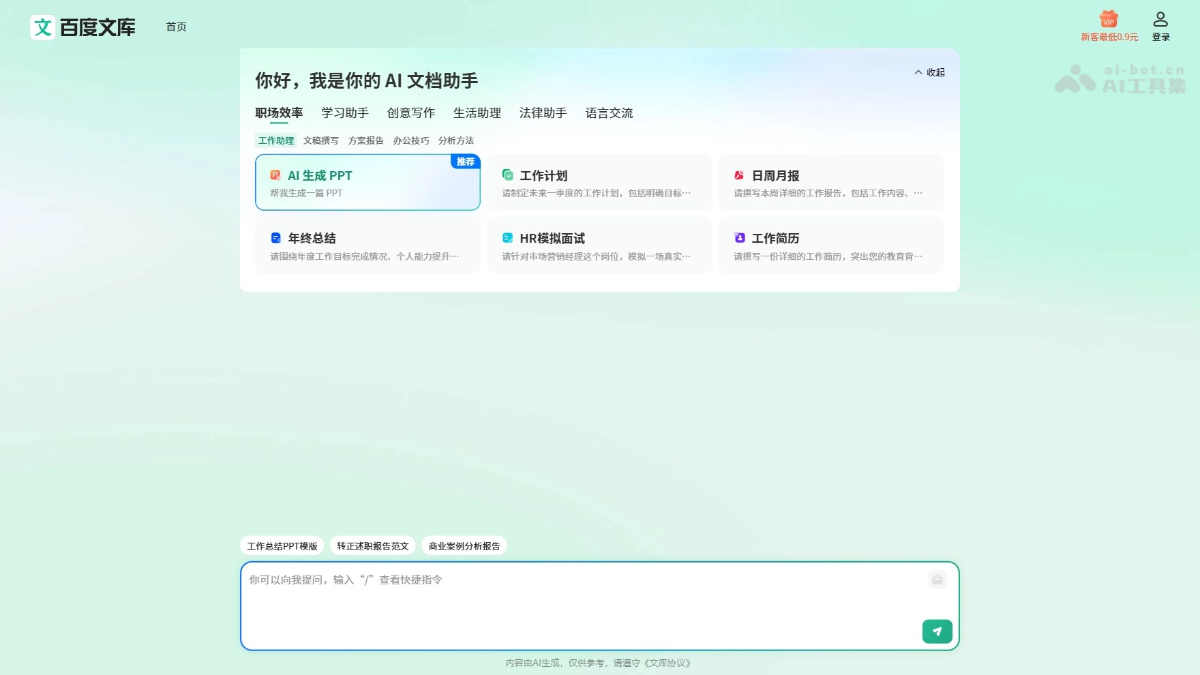Open the HR模拟面试 interview icon
This screenshot has height=675, width=1200.
pyautogui.click(x=510, y=238)
